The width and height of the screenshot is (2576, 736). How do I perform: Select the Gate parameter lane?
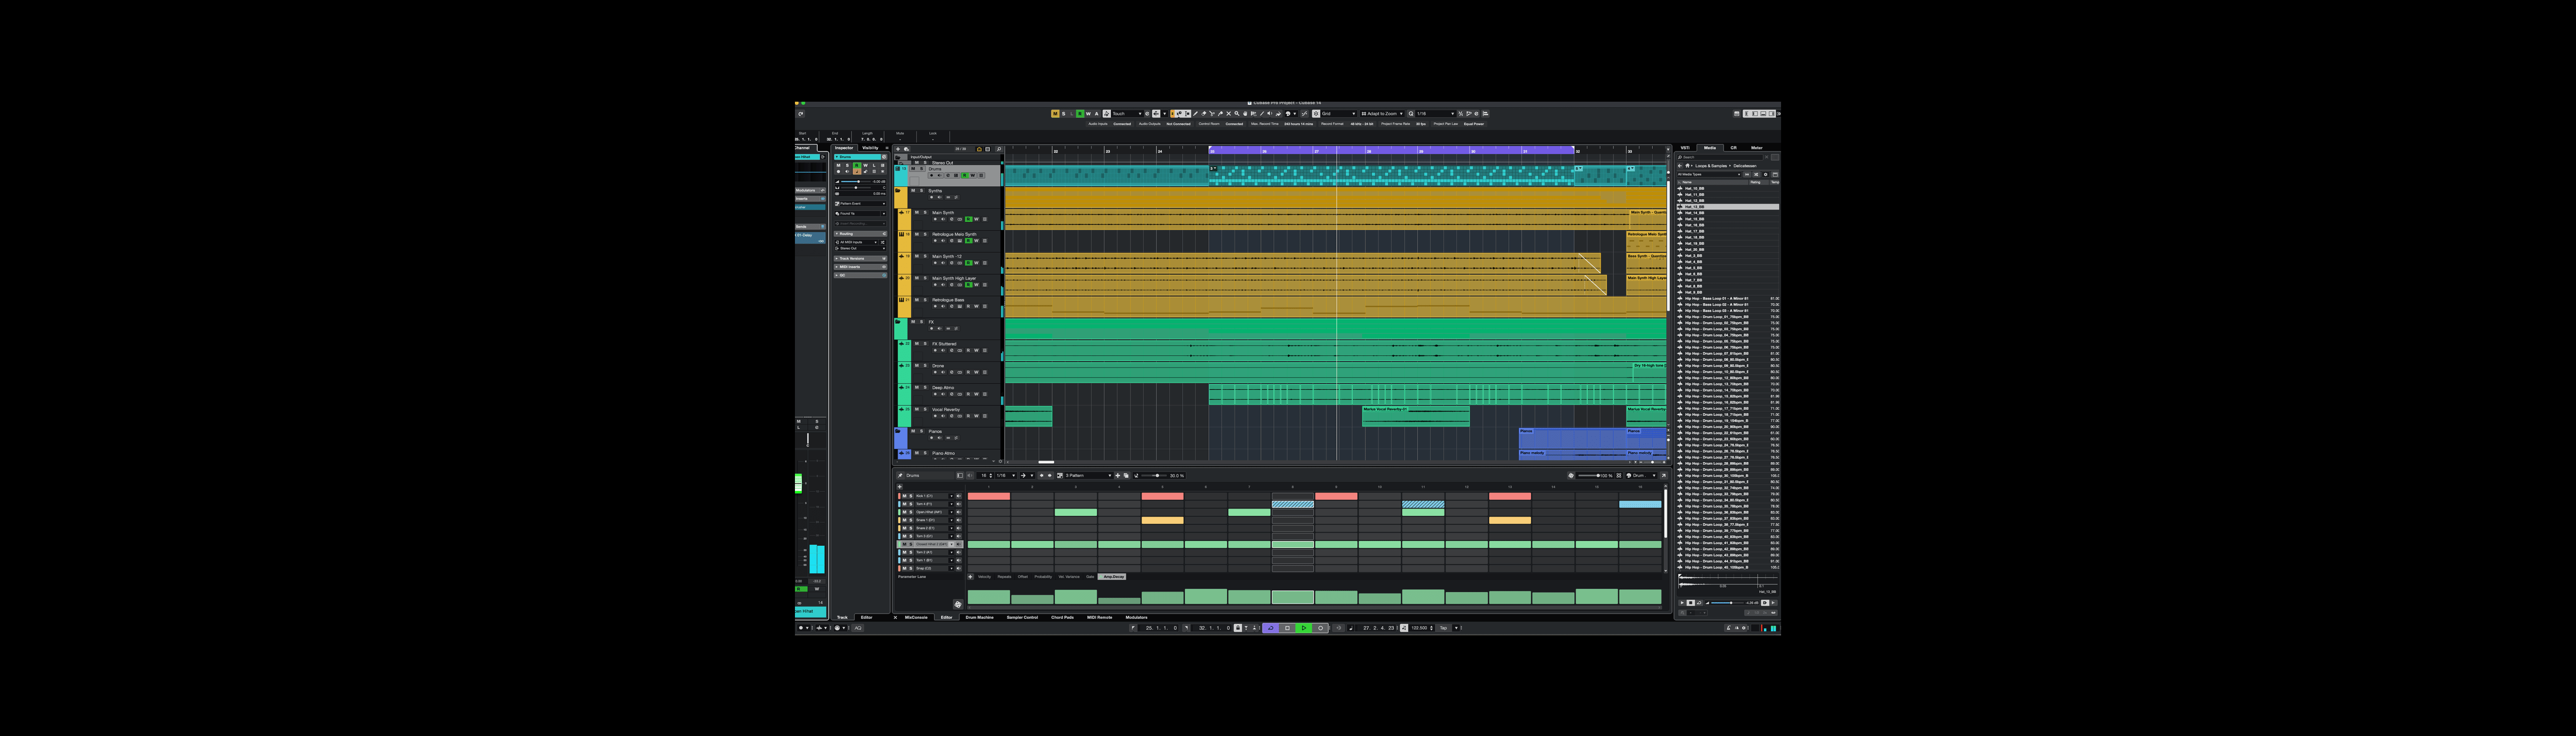[1090, 577]
